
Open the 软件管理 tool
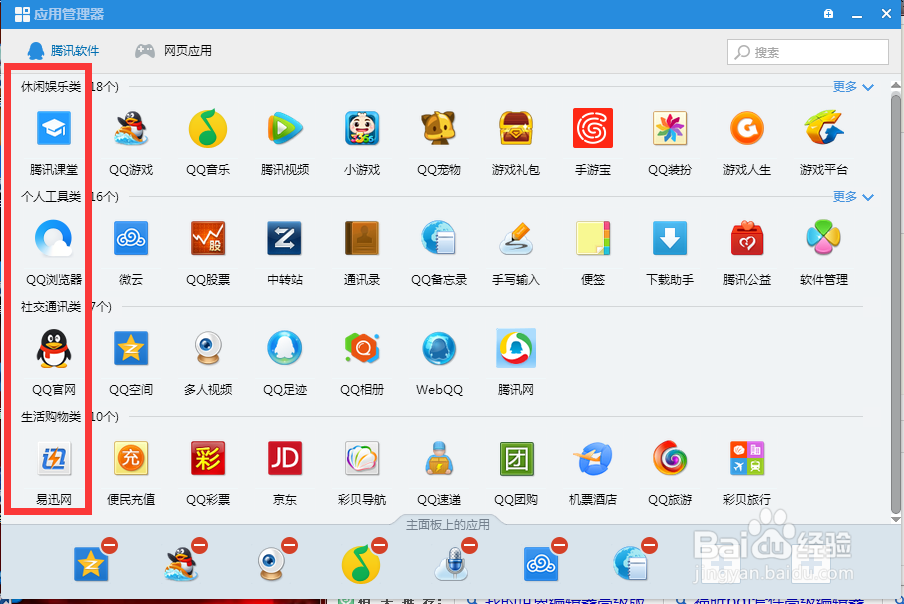[823, 238]
